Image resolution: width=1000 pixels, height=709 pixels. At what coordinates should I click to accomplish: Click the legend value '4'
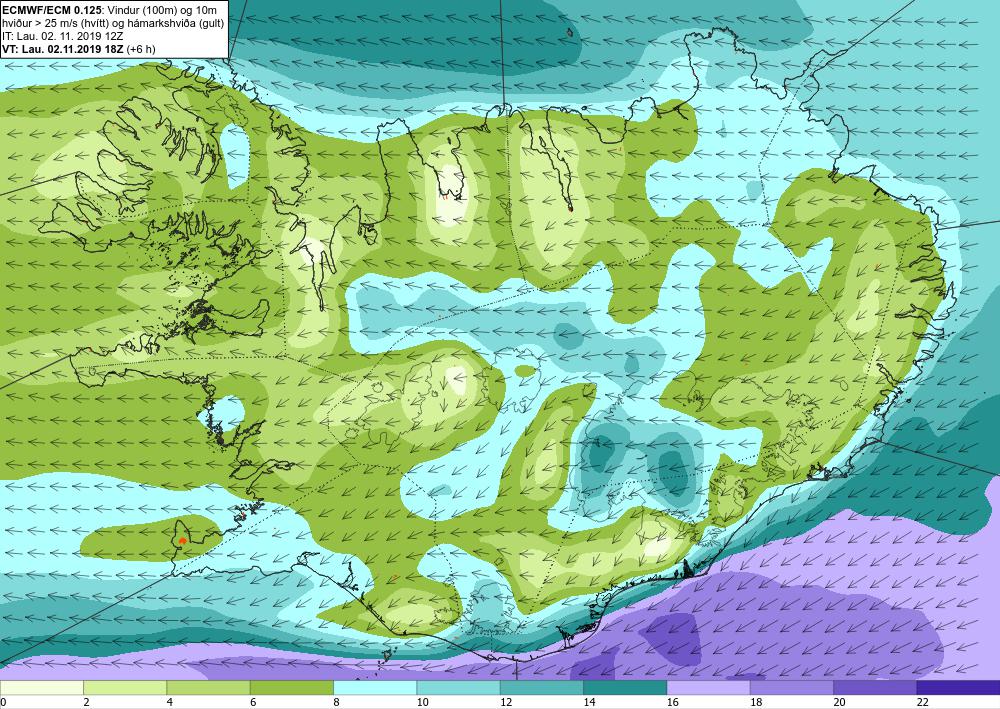point(170,702)
